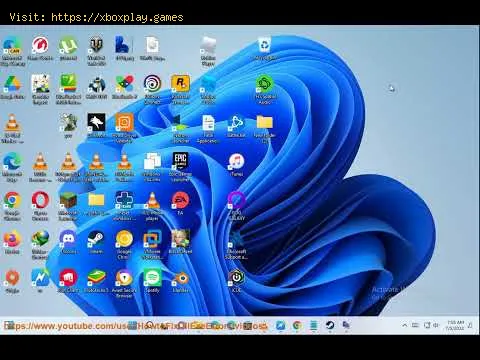Launch the EA app shortcut
The image size is (480, 360).
[x=180, y=203]
